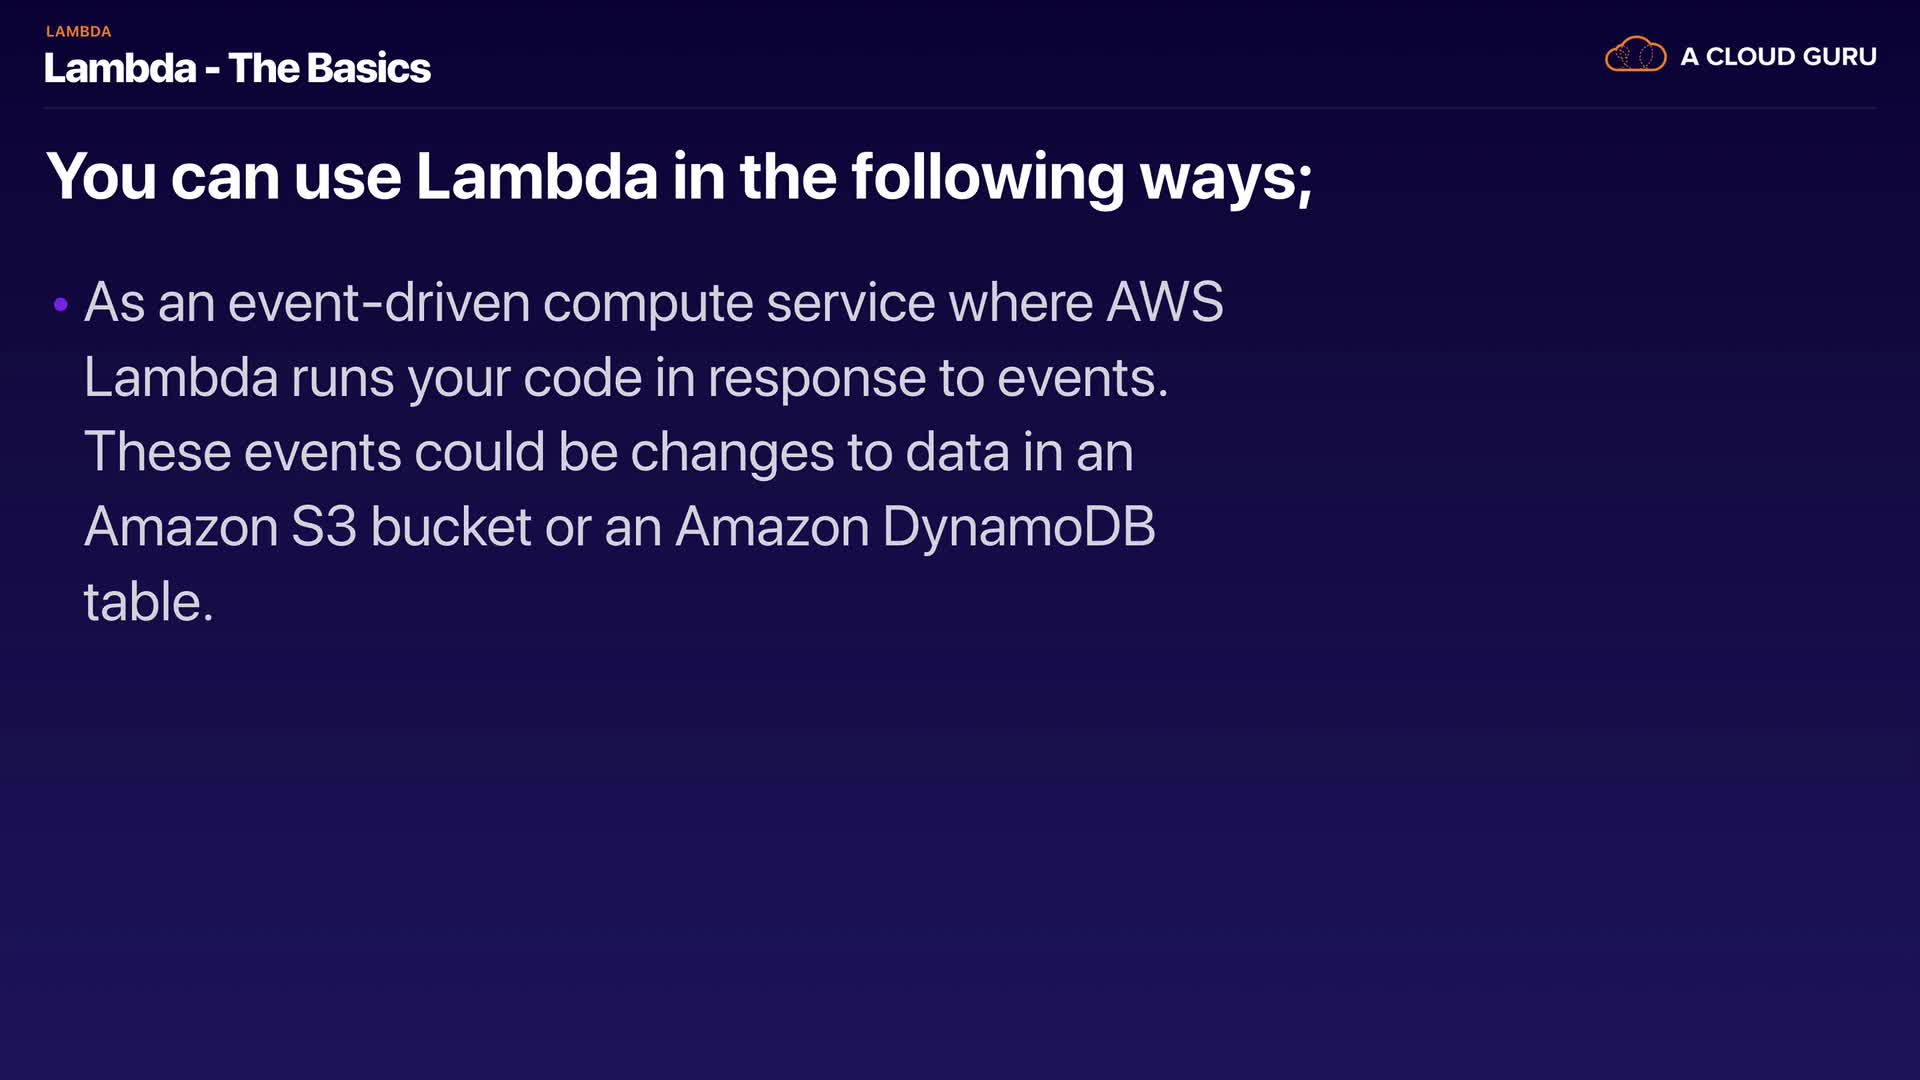The width and height of the screenshot is (1920, 1080).
Task: Select the orange LAMBDA section label
Action: click(78, 32)
